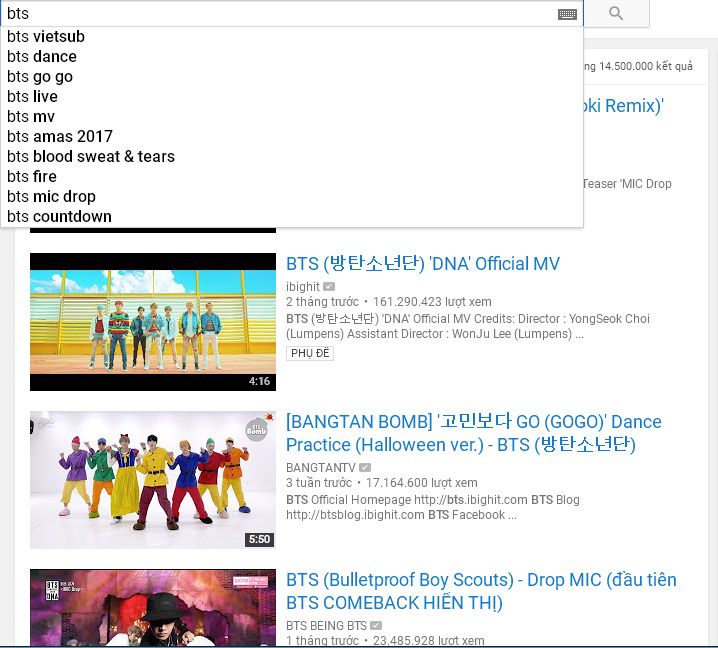
Task: Open the BANGTAN BOMB Dance Practice thumbnail
Action: coord(152,479)
